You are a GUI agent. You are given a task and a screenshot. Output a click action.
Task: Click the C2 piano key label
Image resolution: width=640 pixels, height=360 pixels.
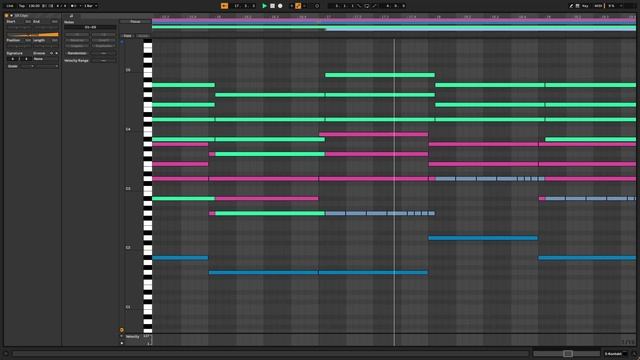[x=128, y=248]
